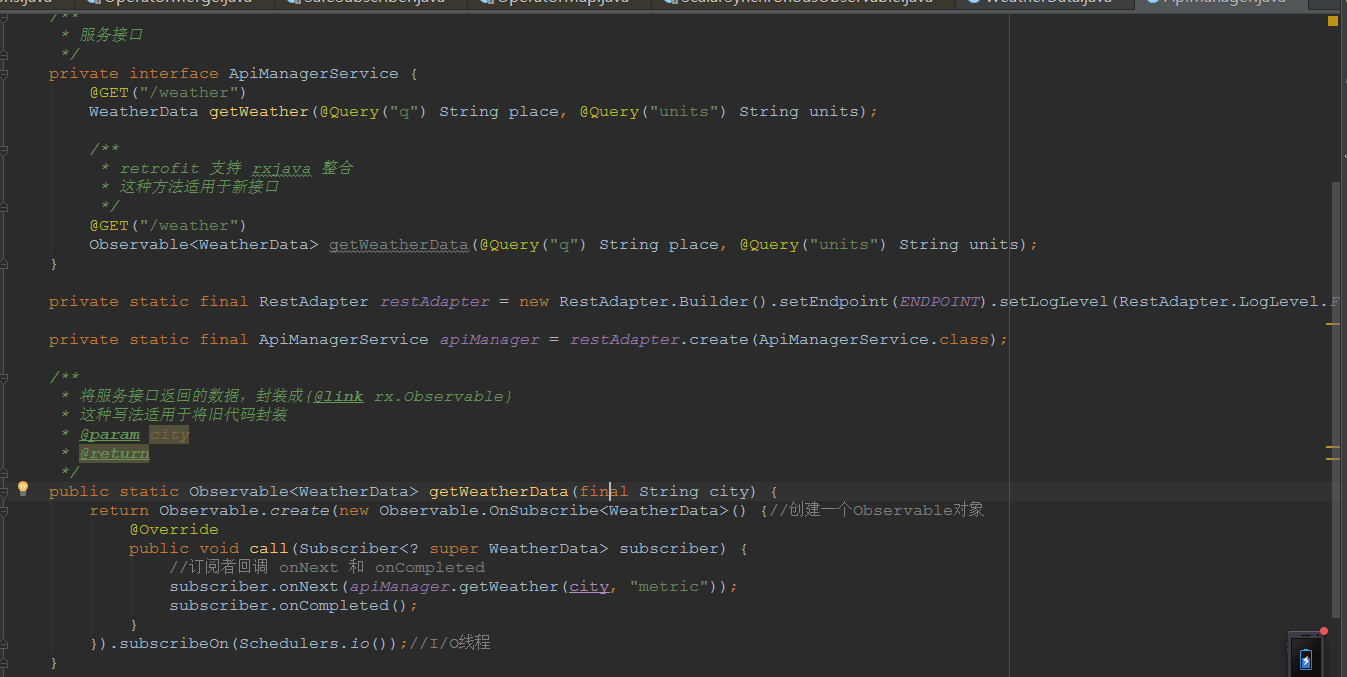Click the comment 订阅者回调 onNext 和 onCompleted
1347x677 pixels.
[327, 567]
